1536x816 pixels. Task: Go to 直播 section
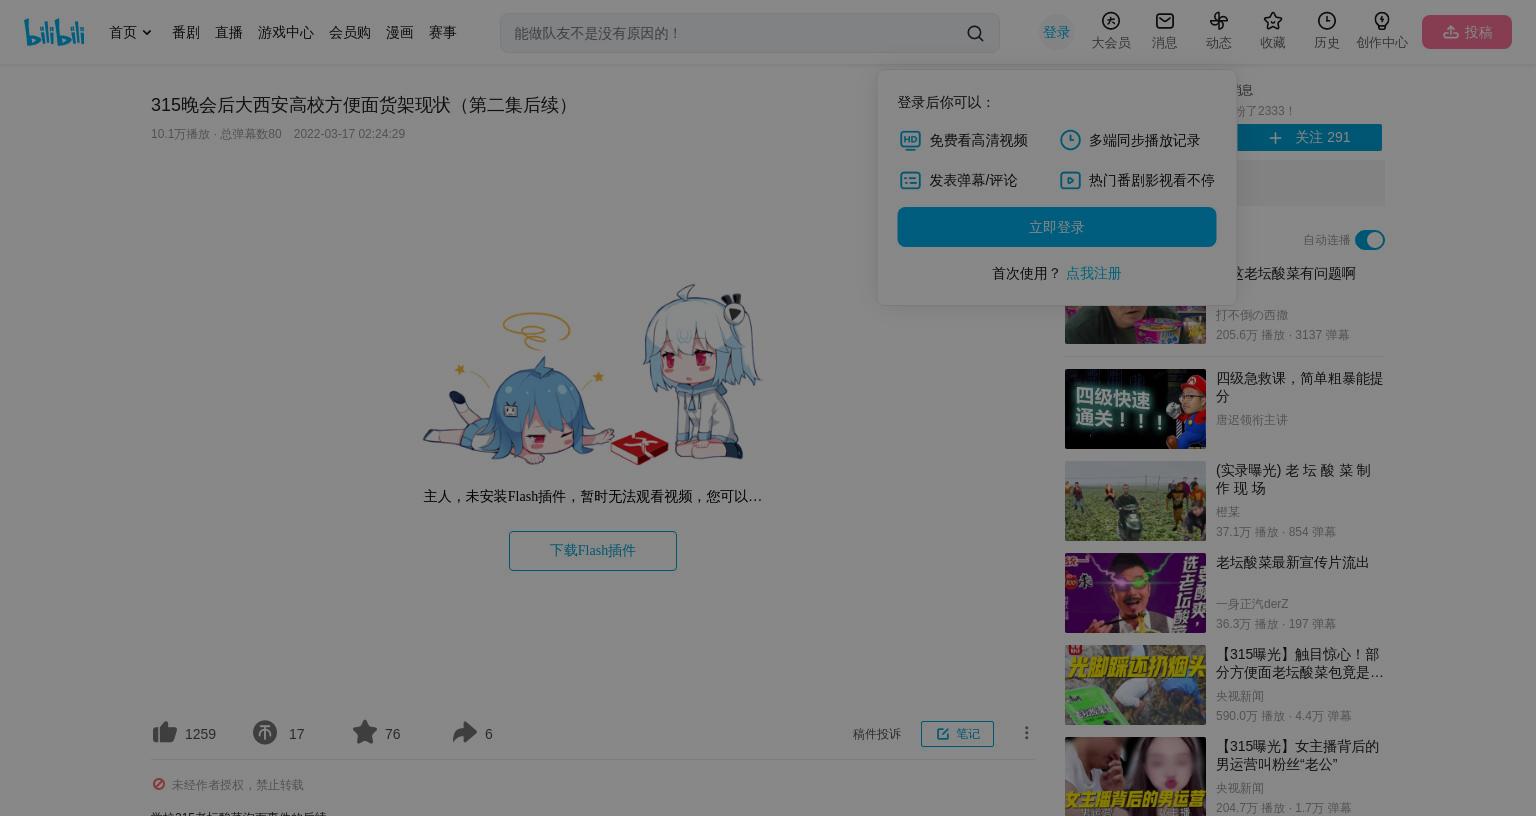pos(229,33)
